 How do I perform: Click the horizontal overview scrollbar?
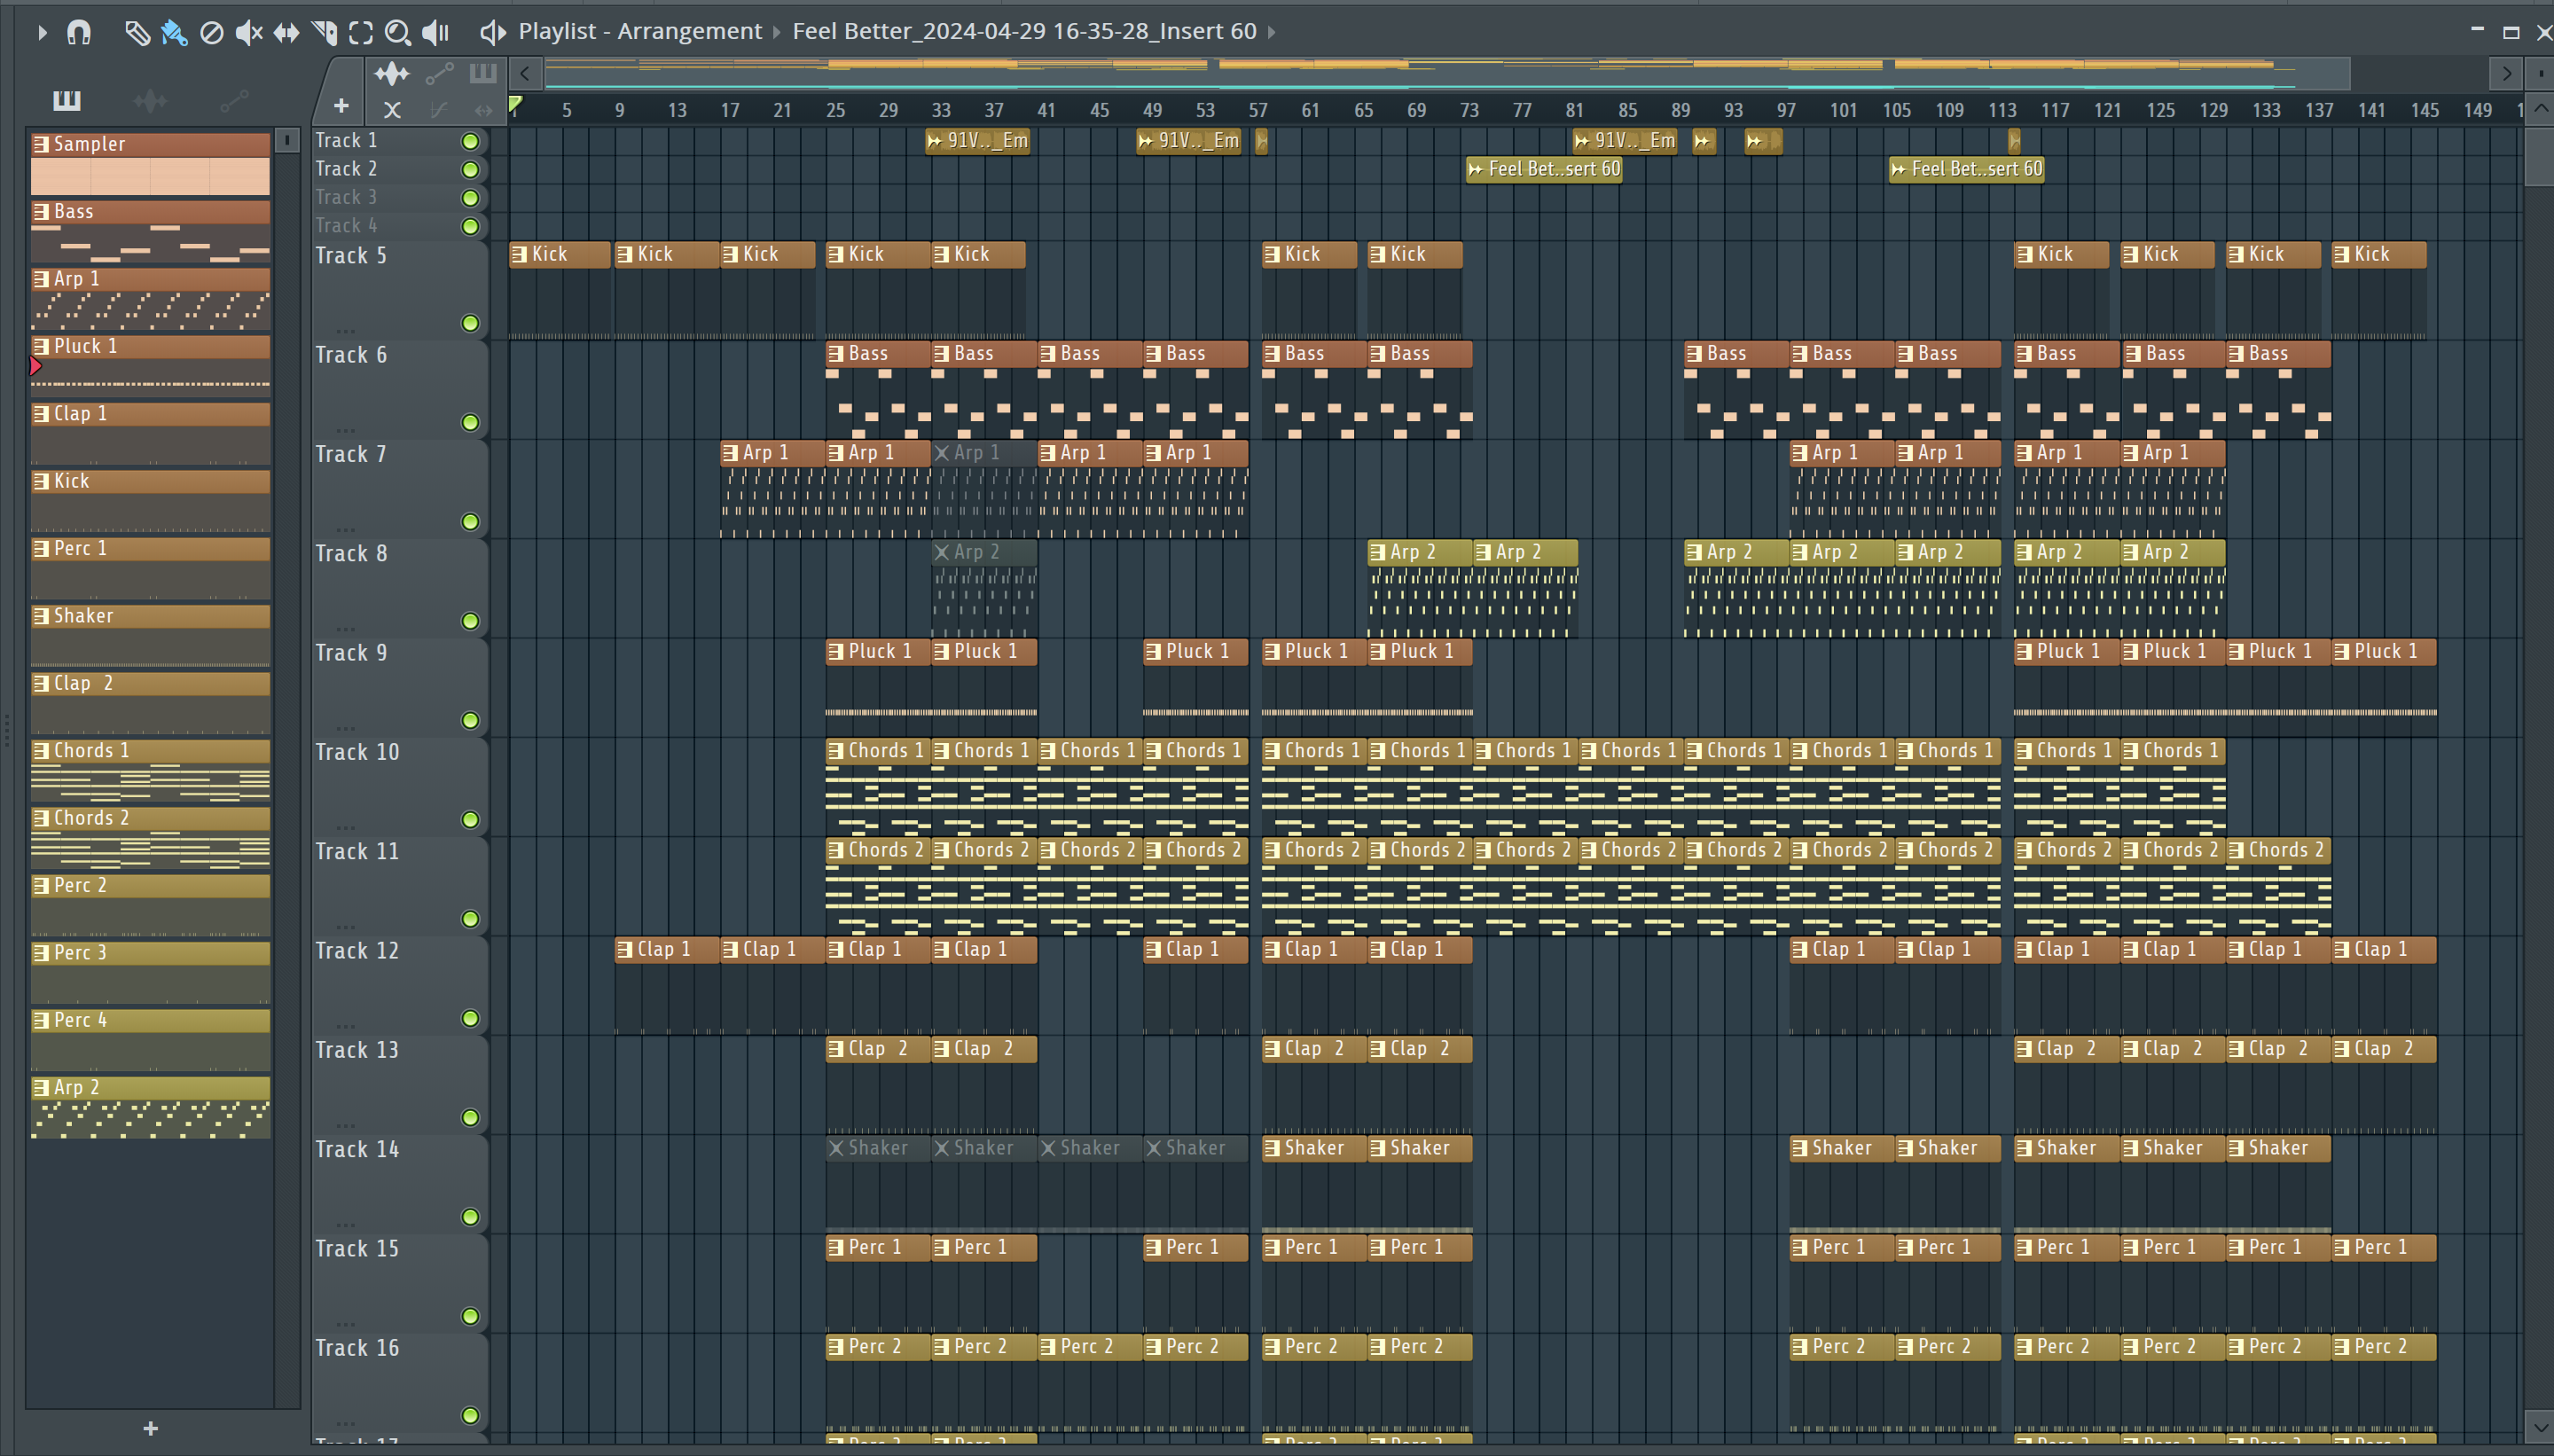(x=1447, y=73)
